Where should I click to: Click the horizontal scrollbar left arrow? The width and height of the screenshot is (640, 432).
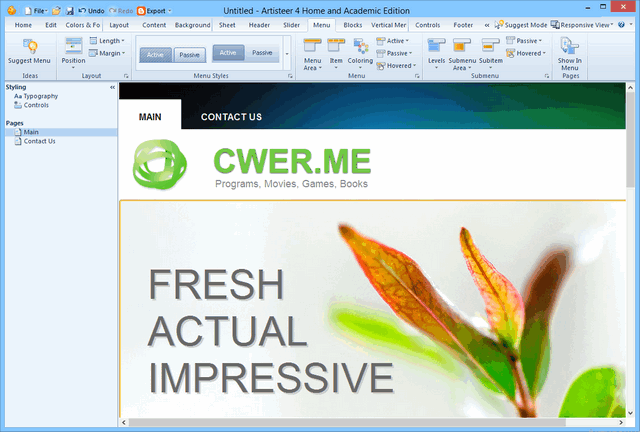tap(124, 423)
